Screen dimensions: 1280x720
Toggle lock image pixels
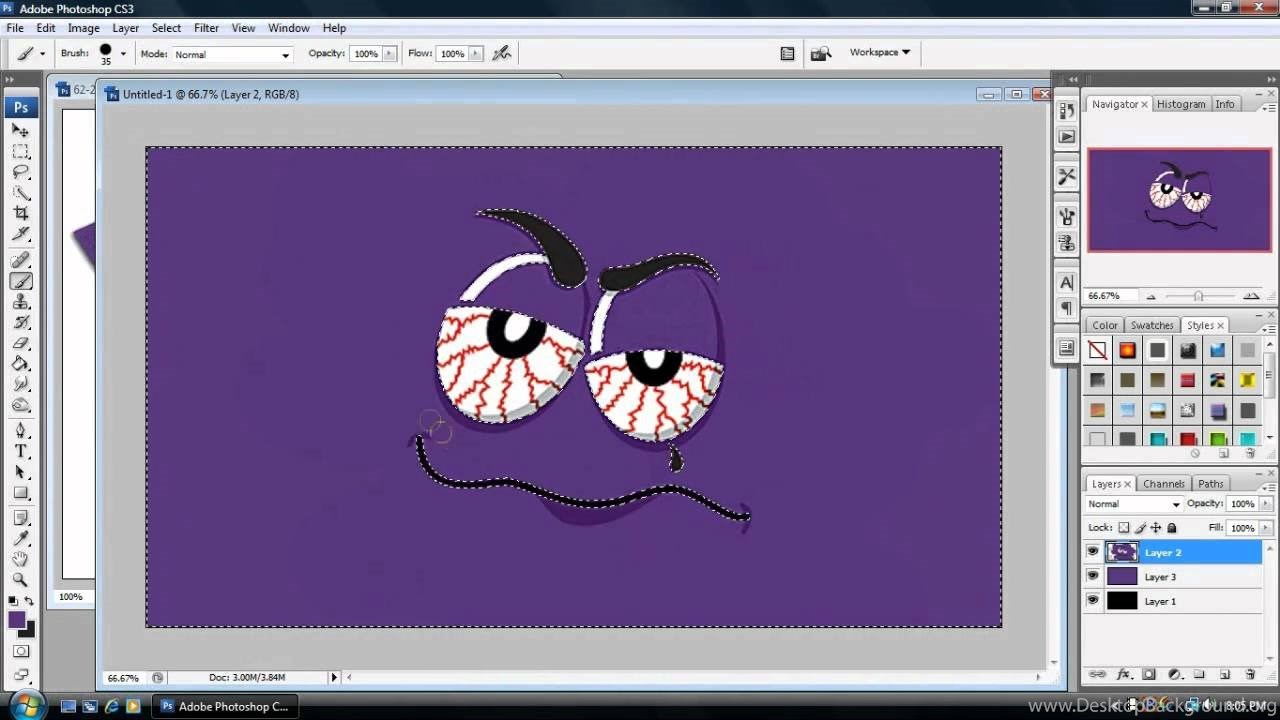pyautogui.click(x=1140, y=528)
